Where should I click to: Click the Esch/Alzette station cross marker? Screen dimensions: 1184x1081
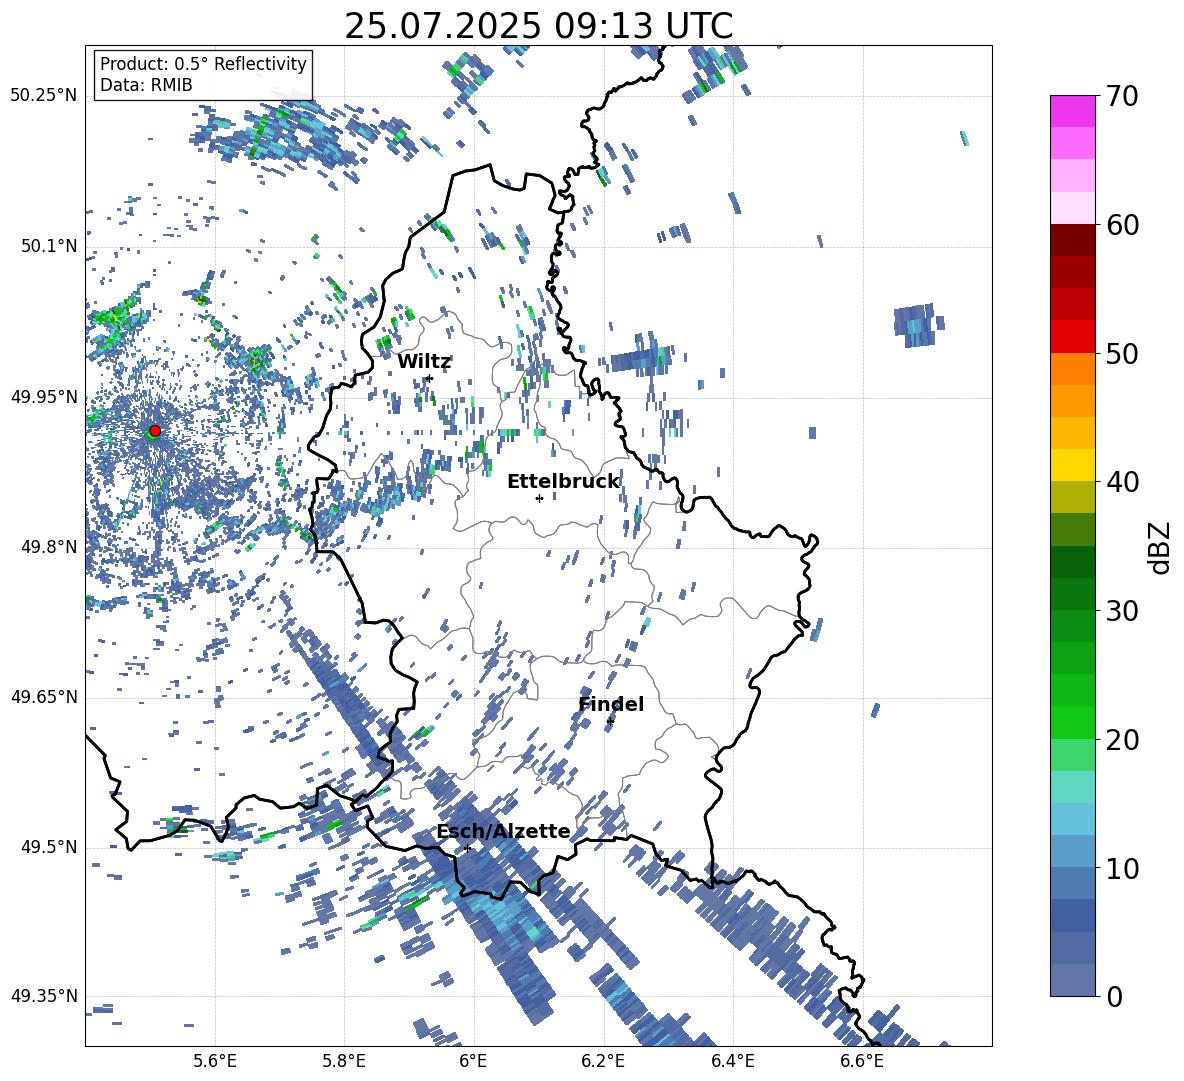(467, 848)
